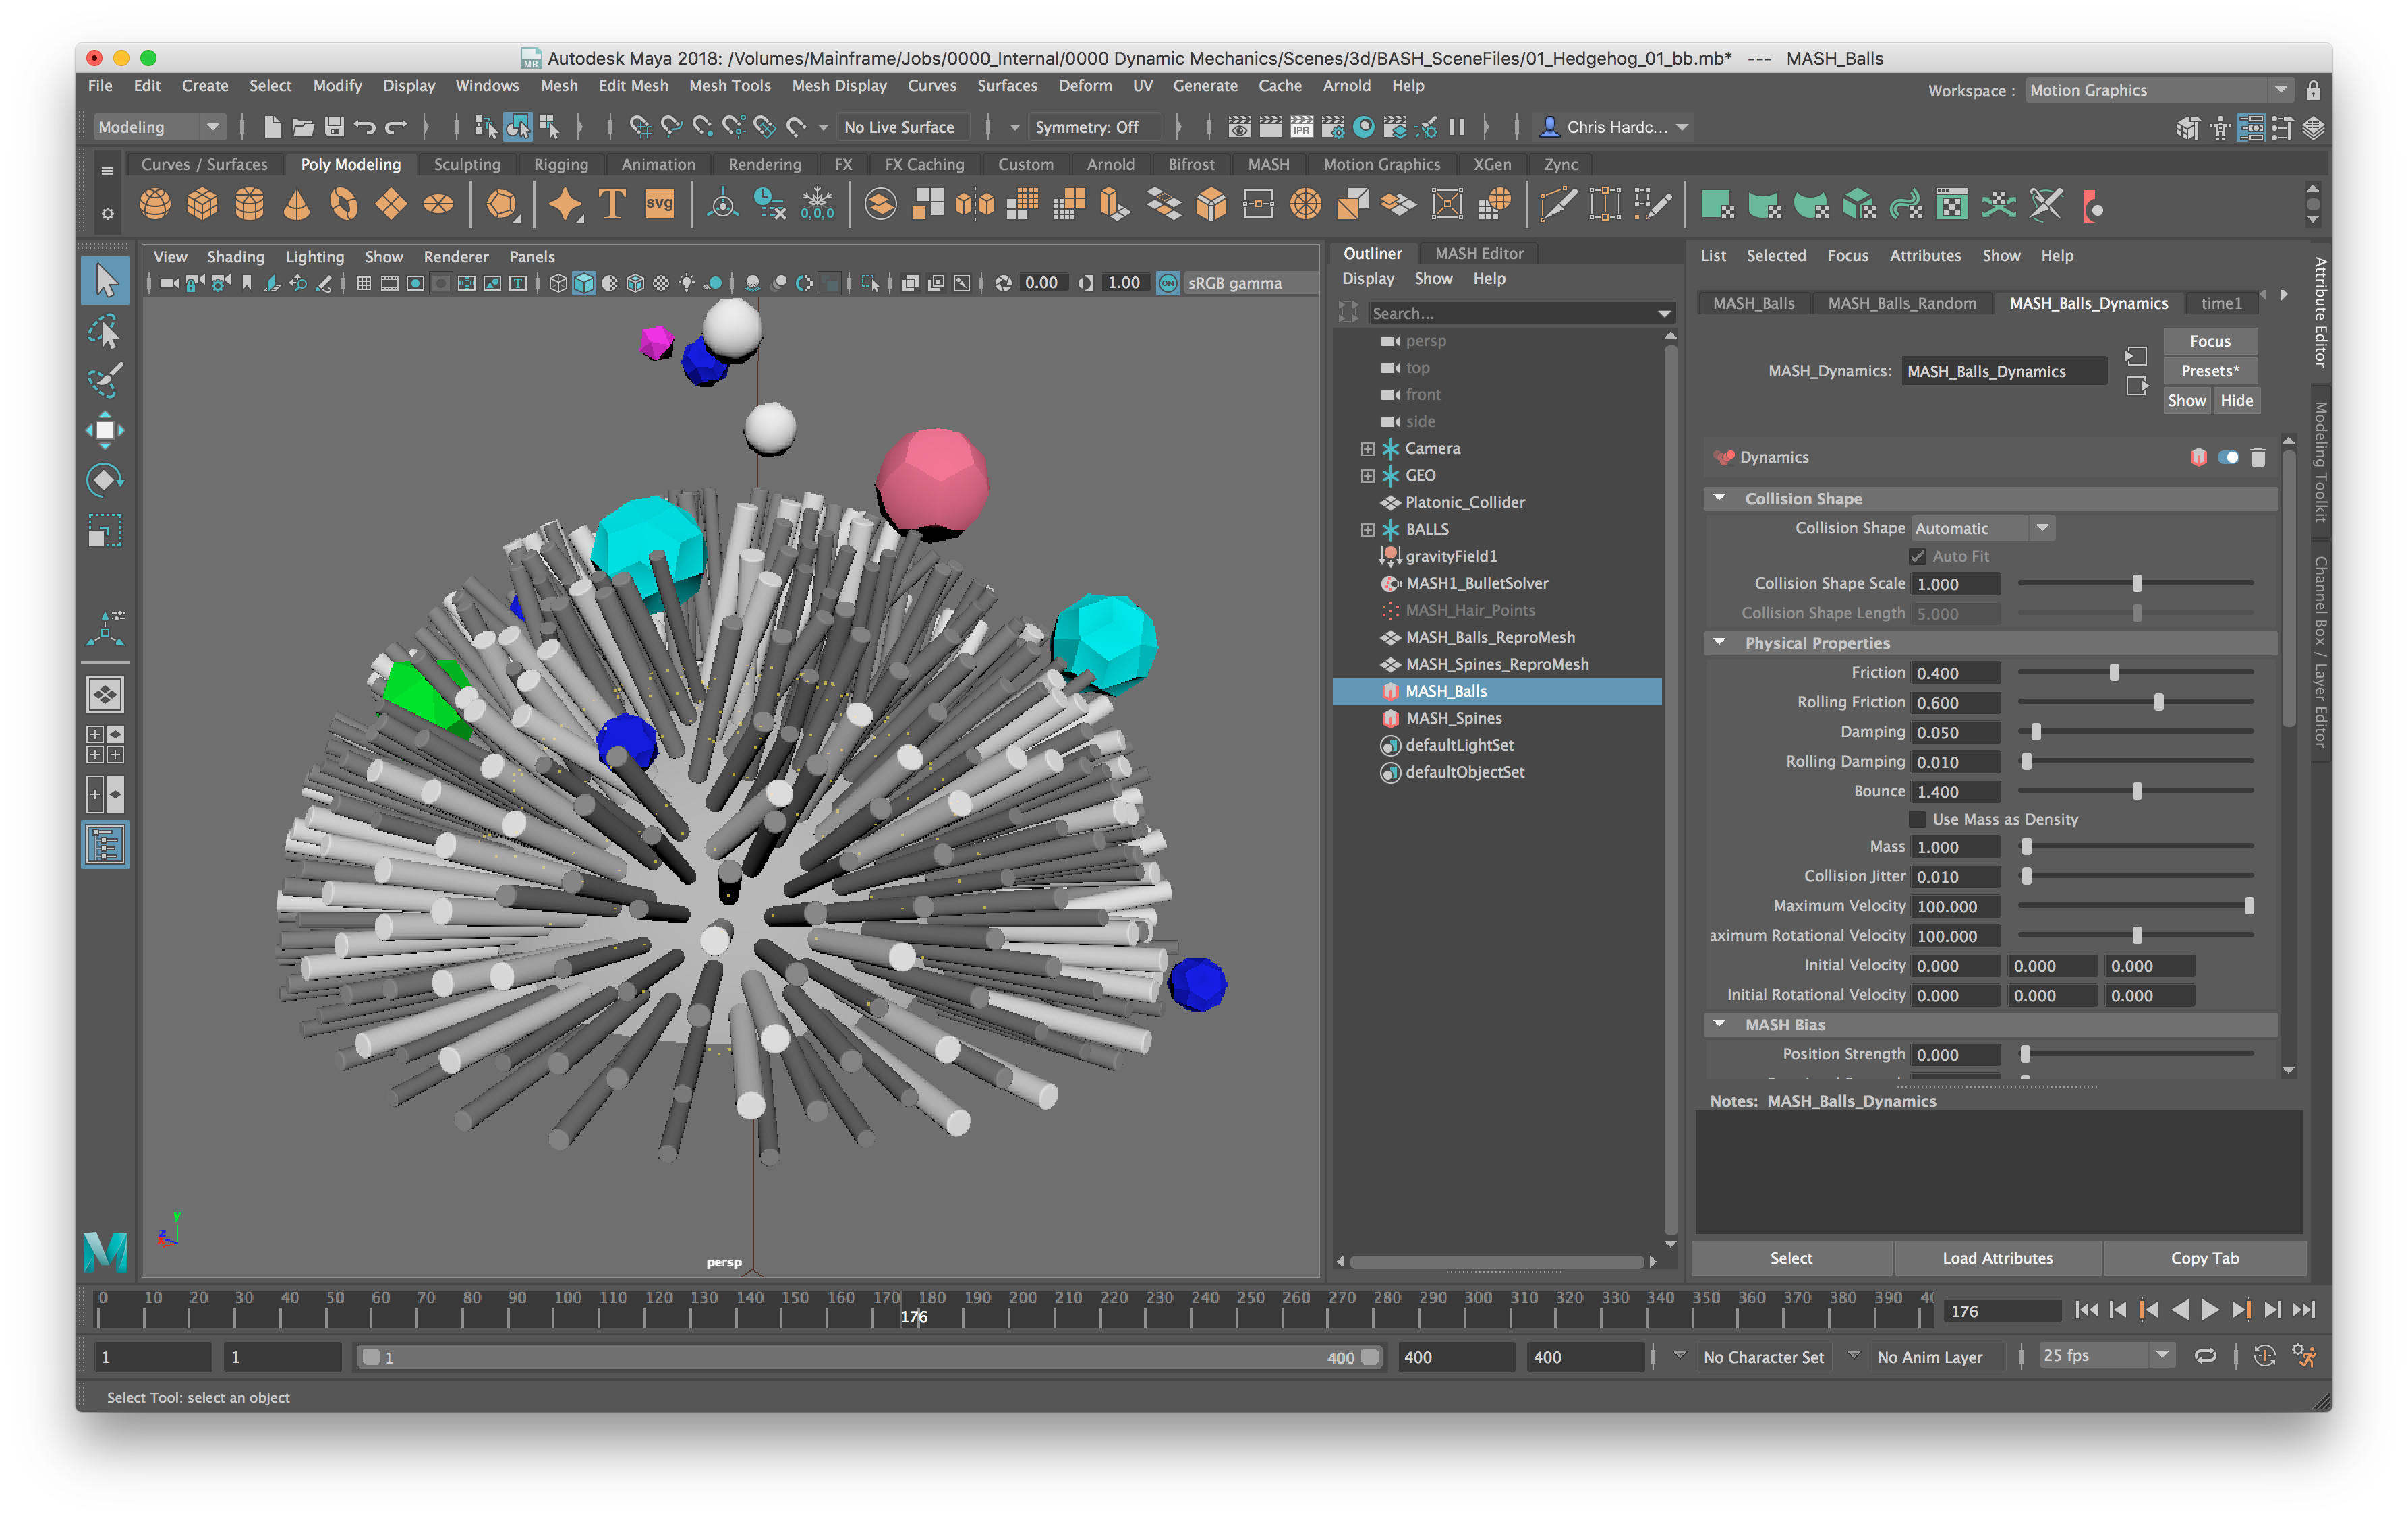Adjust the Friction slider handle

pos(2114,673)
